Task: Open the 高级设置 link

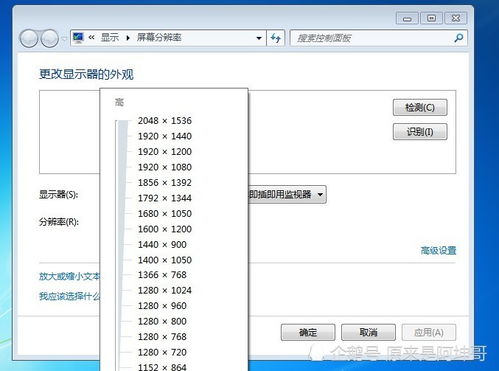Action: [x=438, y=250]
